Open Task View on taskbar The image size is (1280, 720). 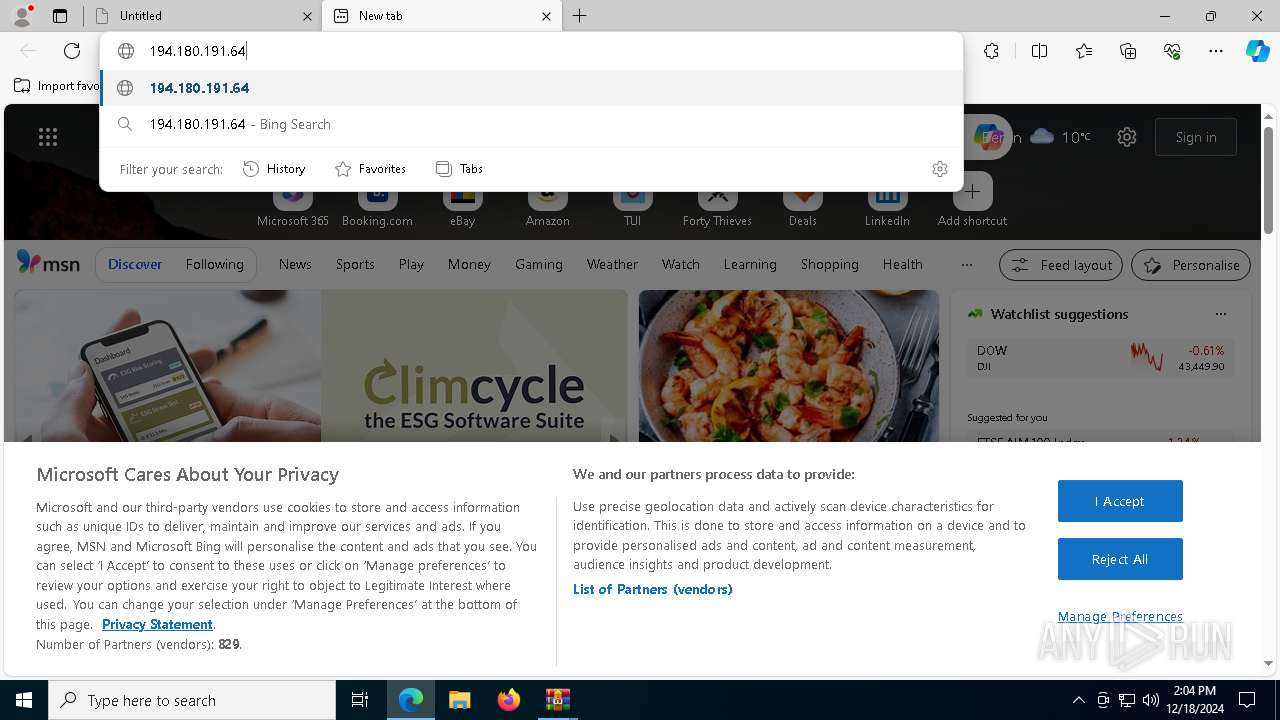(x=360, y=700)
